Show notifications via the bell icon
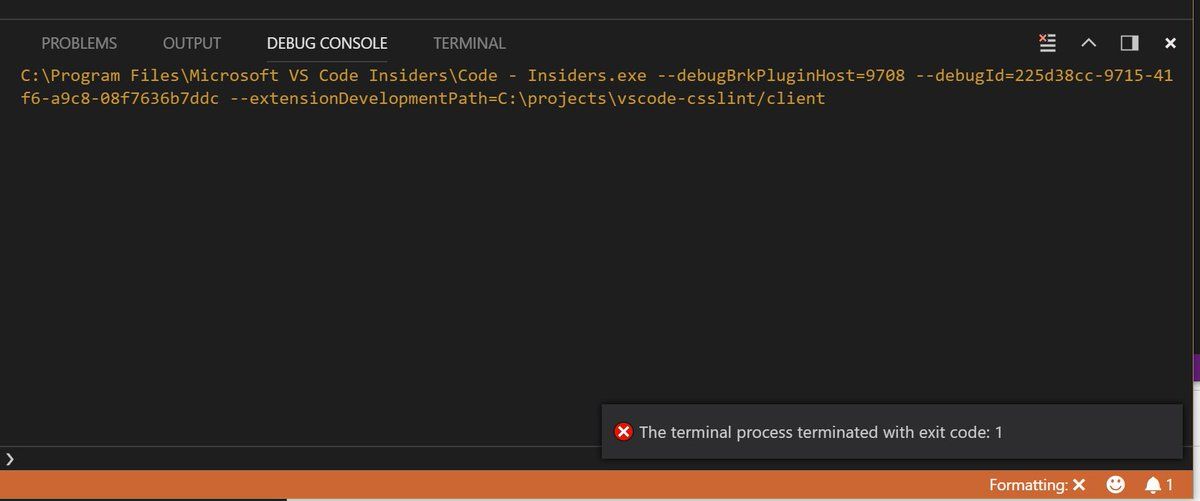This screenshot has height=501, width=1200. pos(1159,485)
